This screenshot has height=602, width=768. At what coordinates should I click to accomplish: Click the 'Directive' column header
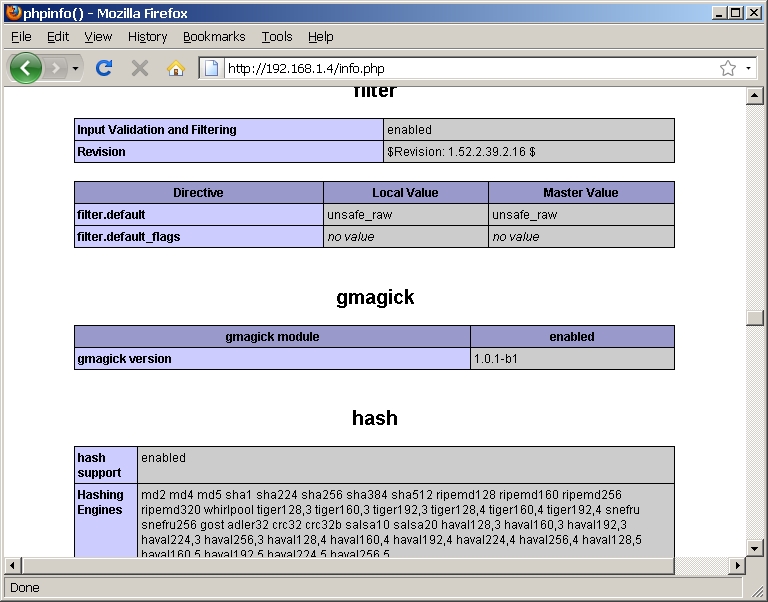click(x=198, y=193)
